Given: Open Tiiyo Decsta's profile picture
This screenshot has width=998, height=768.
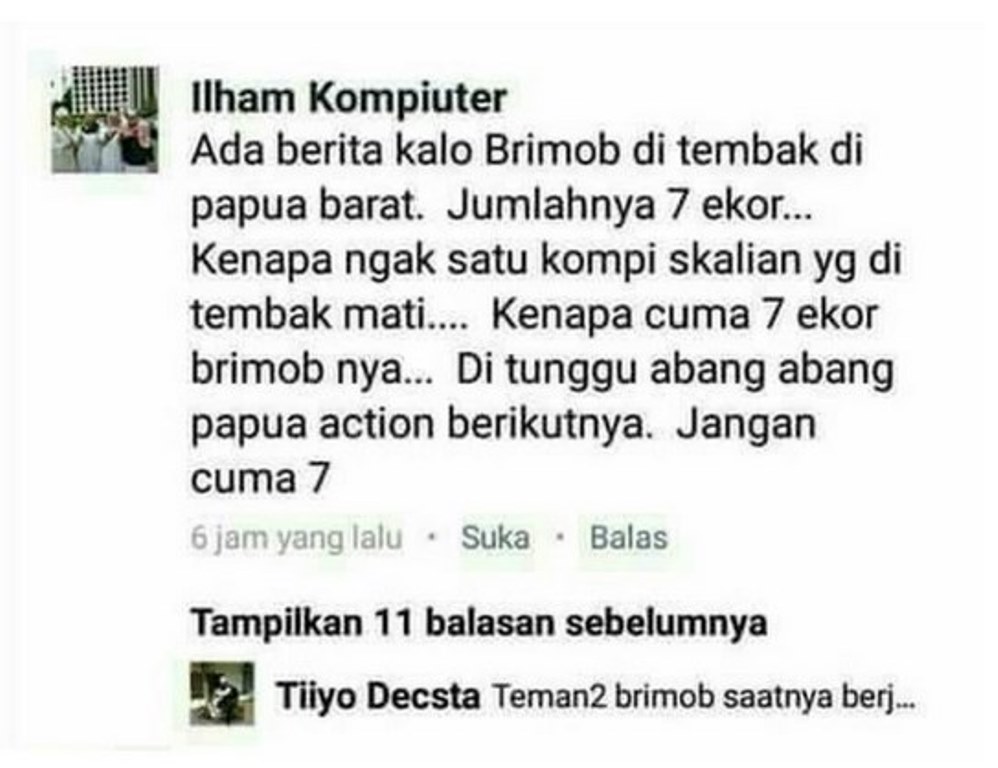Looking at the screenshot, I should click(x=221, y=694).
